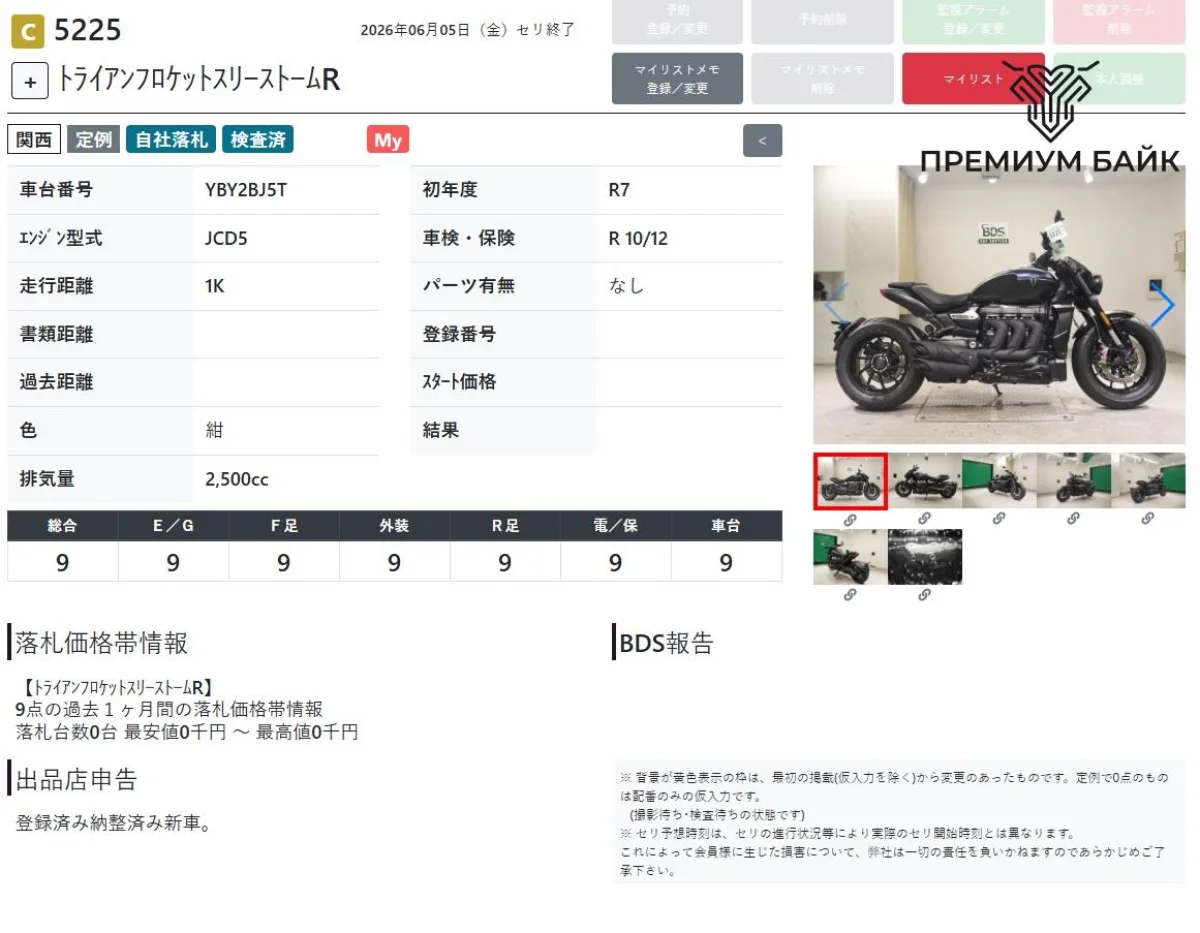
Task: Click the 落札価格帯情報 heading
Action: [x=101, y=643]
